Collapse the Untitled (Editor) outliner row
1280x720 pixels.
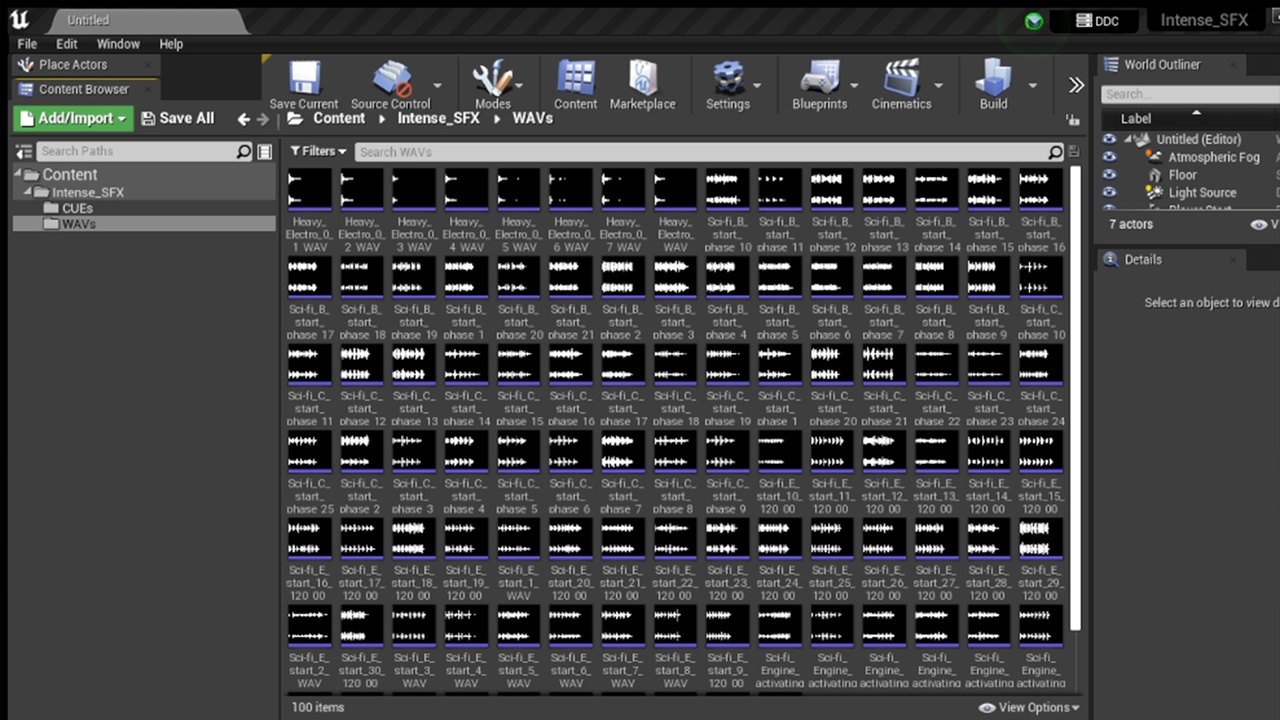(1128, 139)
